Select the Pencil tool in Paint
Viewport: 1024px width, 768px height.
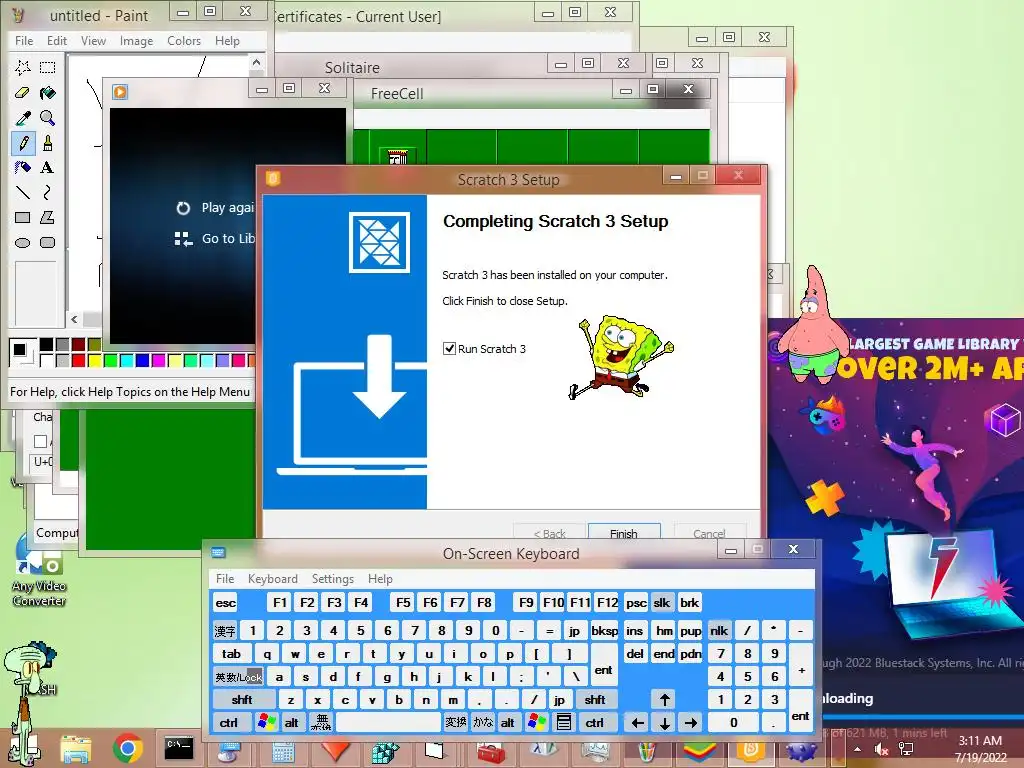(23, 143)
